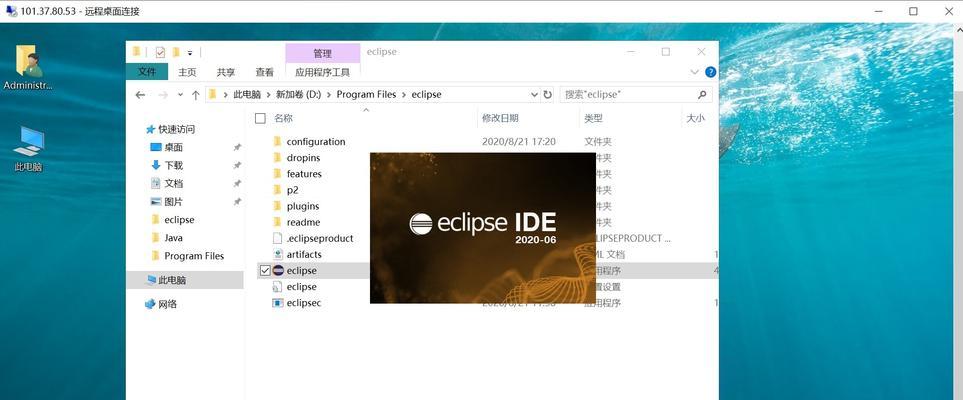
Task: Open the 应用程序工具 ribbon tab
Action: click(x=322, y=72)
